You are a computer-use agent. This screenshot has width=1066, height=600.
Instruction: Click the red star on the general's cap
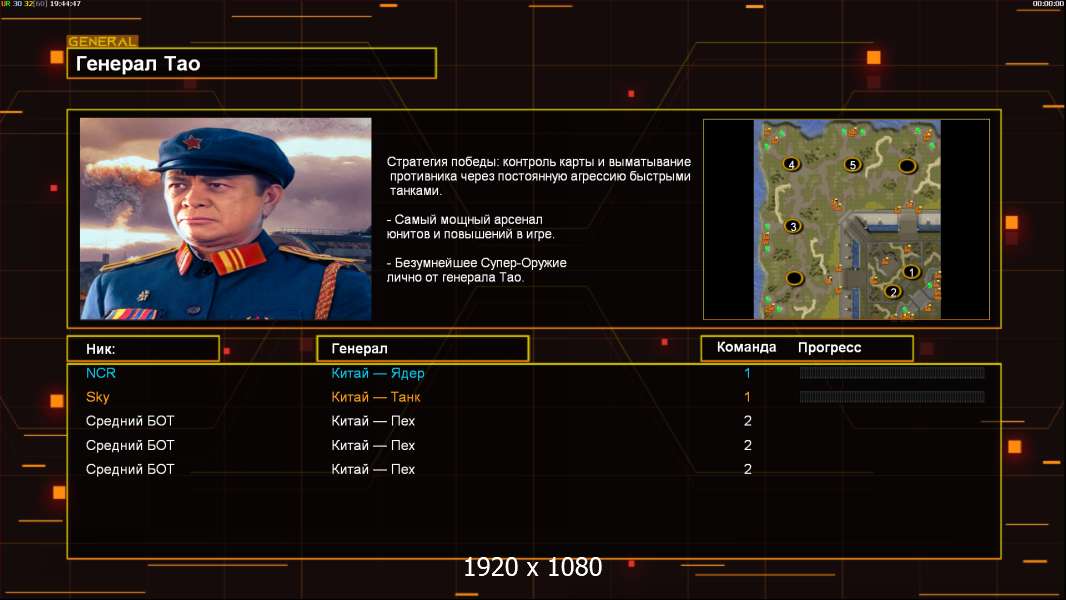(x=192, y=142)
